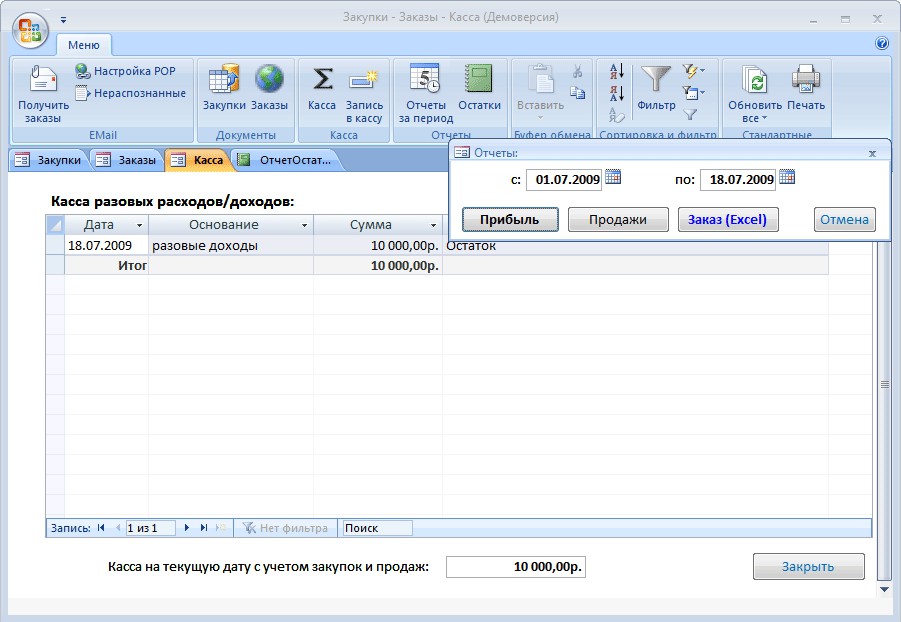Click the Закрыть button

coord(808,567)
